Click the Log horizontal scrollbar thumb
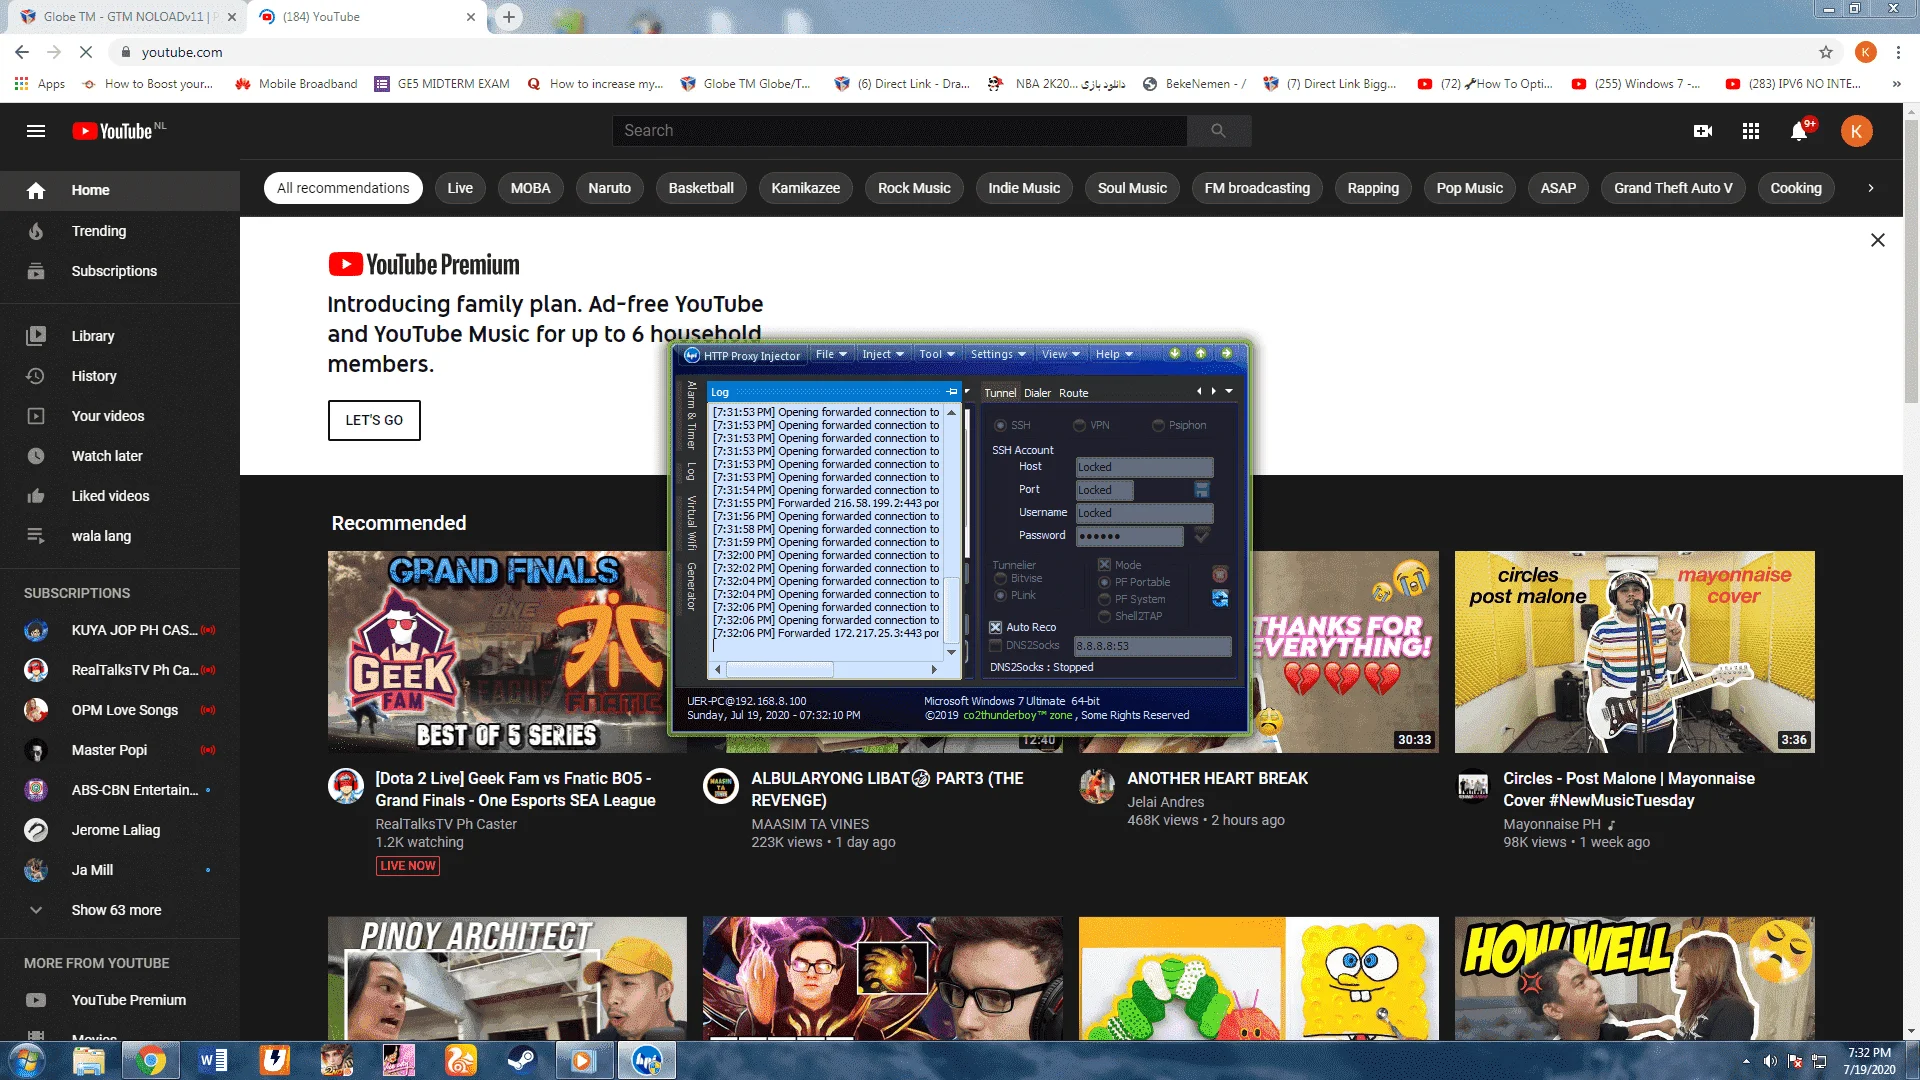 click(x=780, y=669)
